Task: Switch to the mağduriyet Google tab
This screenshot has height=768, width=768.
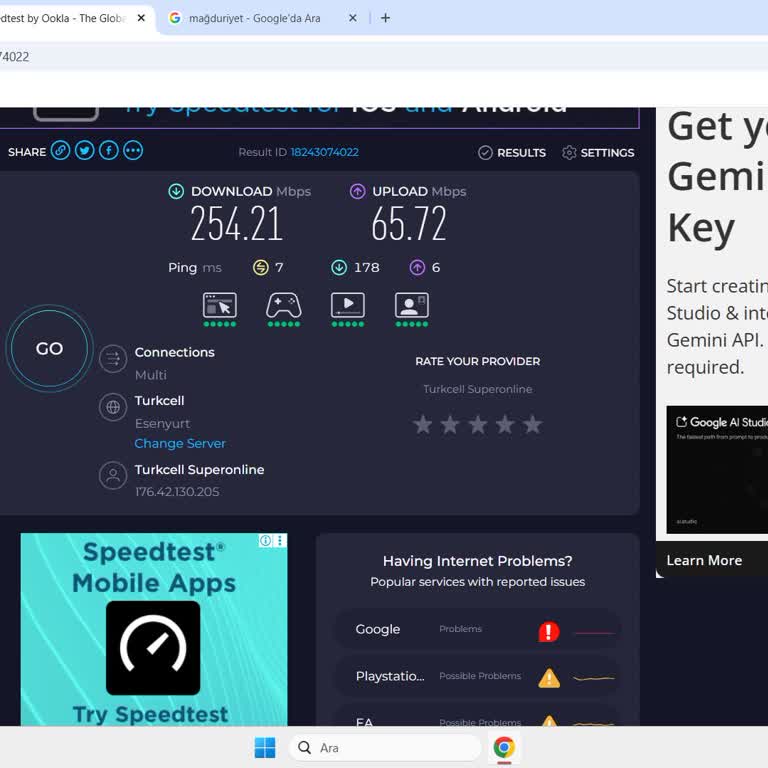Action: coord(254,18)
